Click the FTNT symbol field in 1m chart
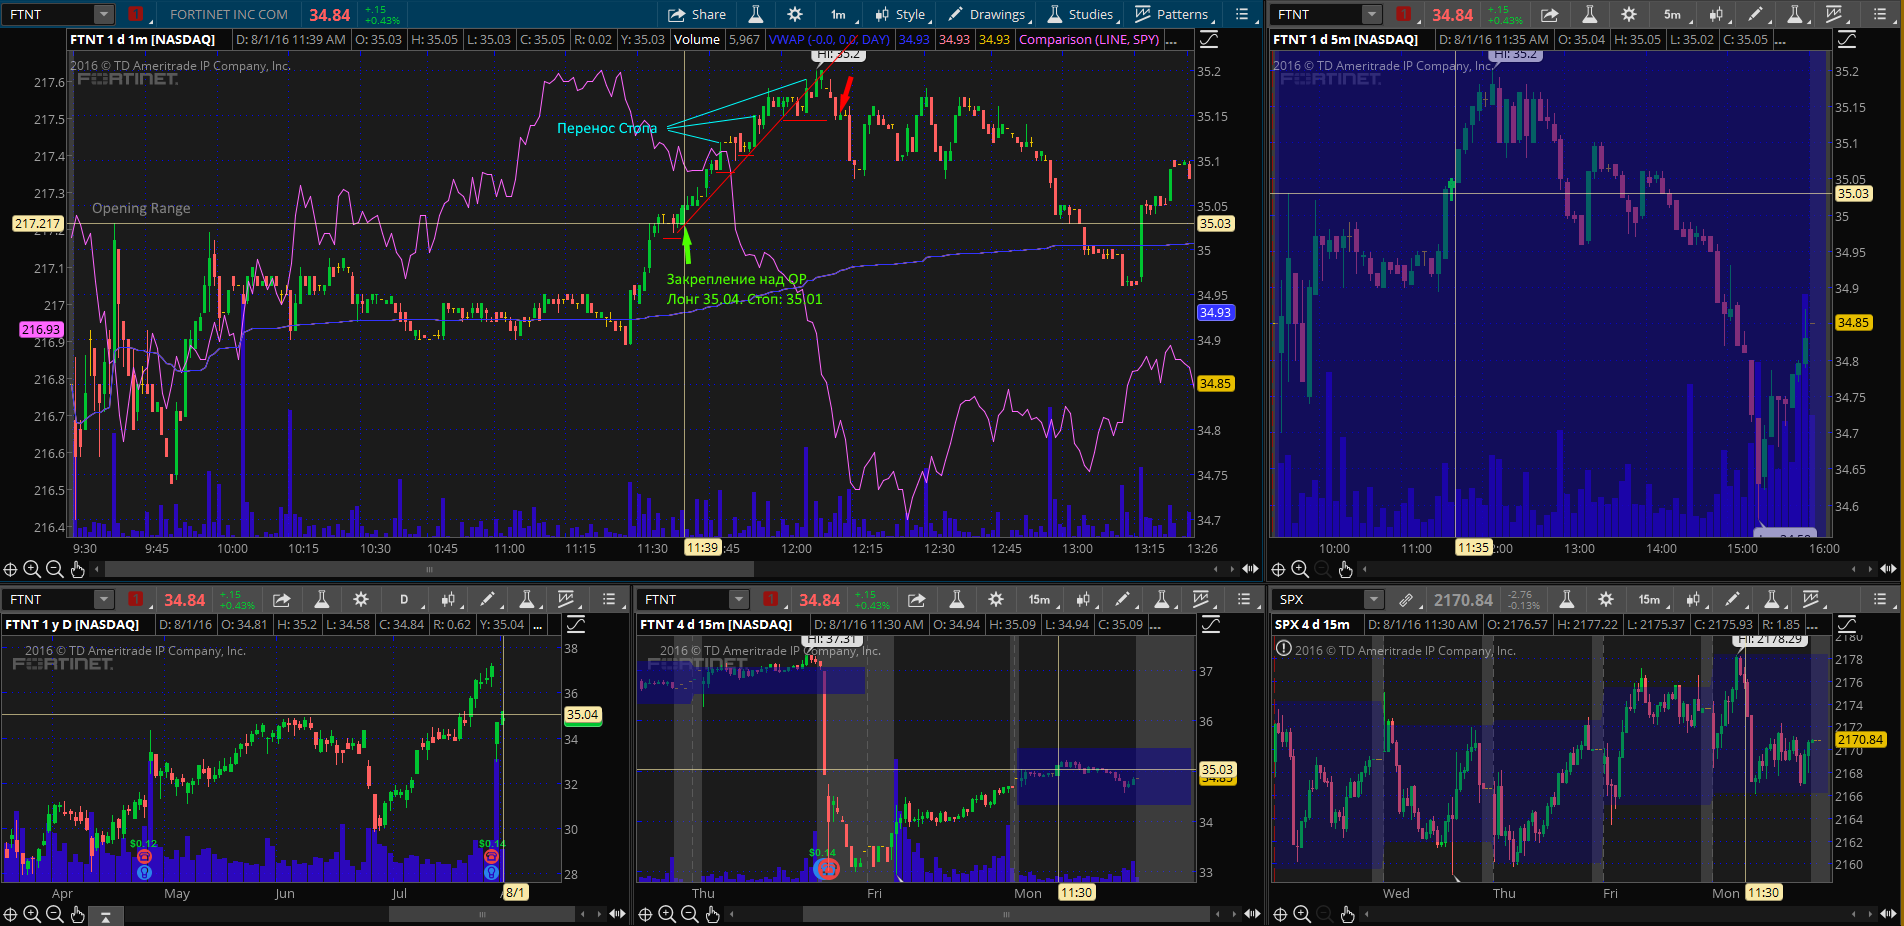1904x926 pixels. point(50,14)
